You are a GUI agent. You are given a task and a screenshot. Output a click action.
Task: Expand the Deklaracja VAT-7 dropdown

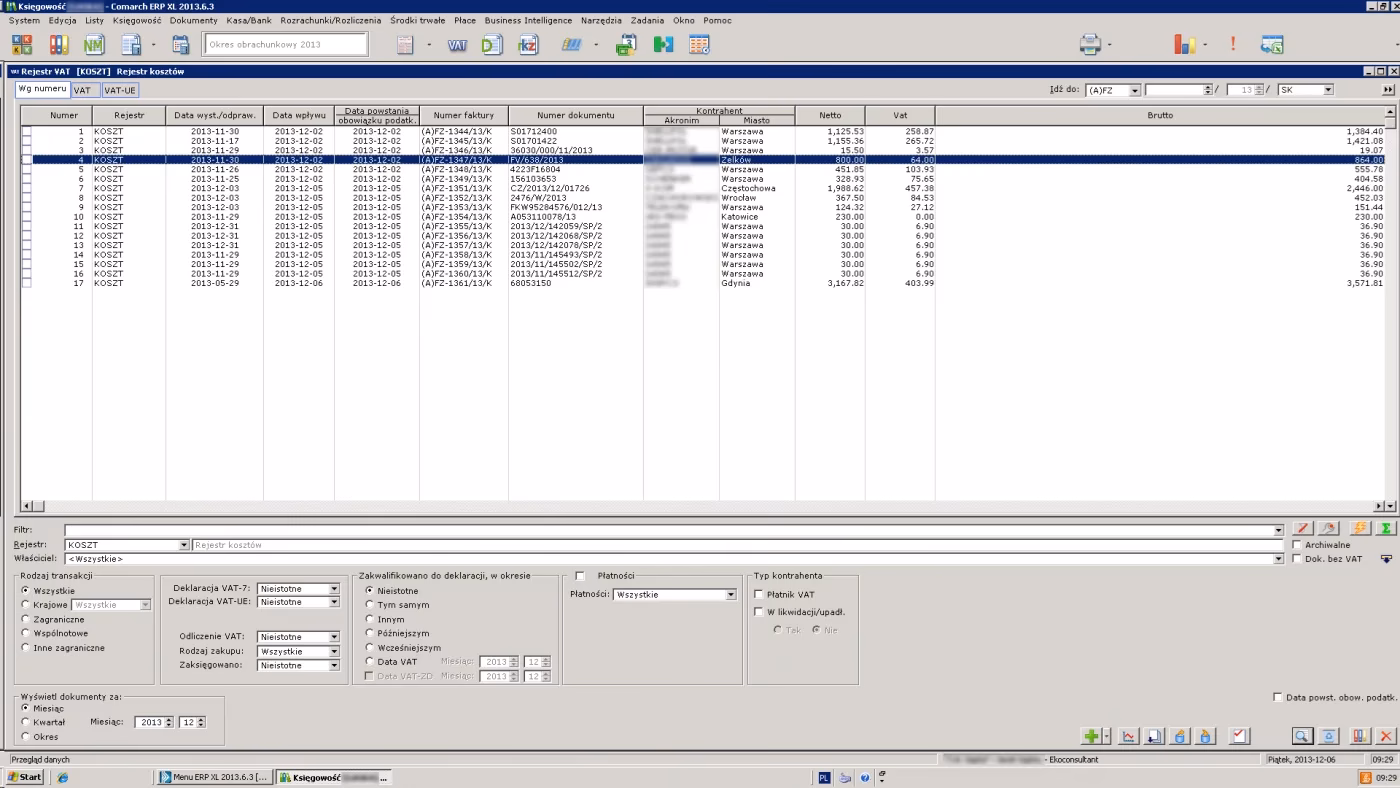tap(334, 589)
